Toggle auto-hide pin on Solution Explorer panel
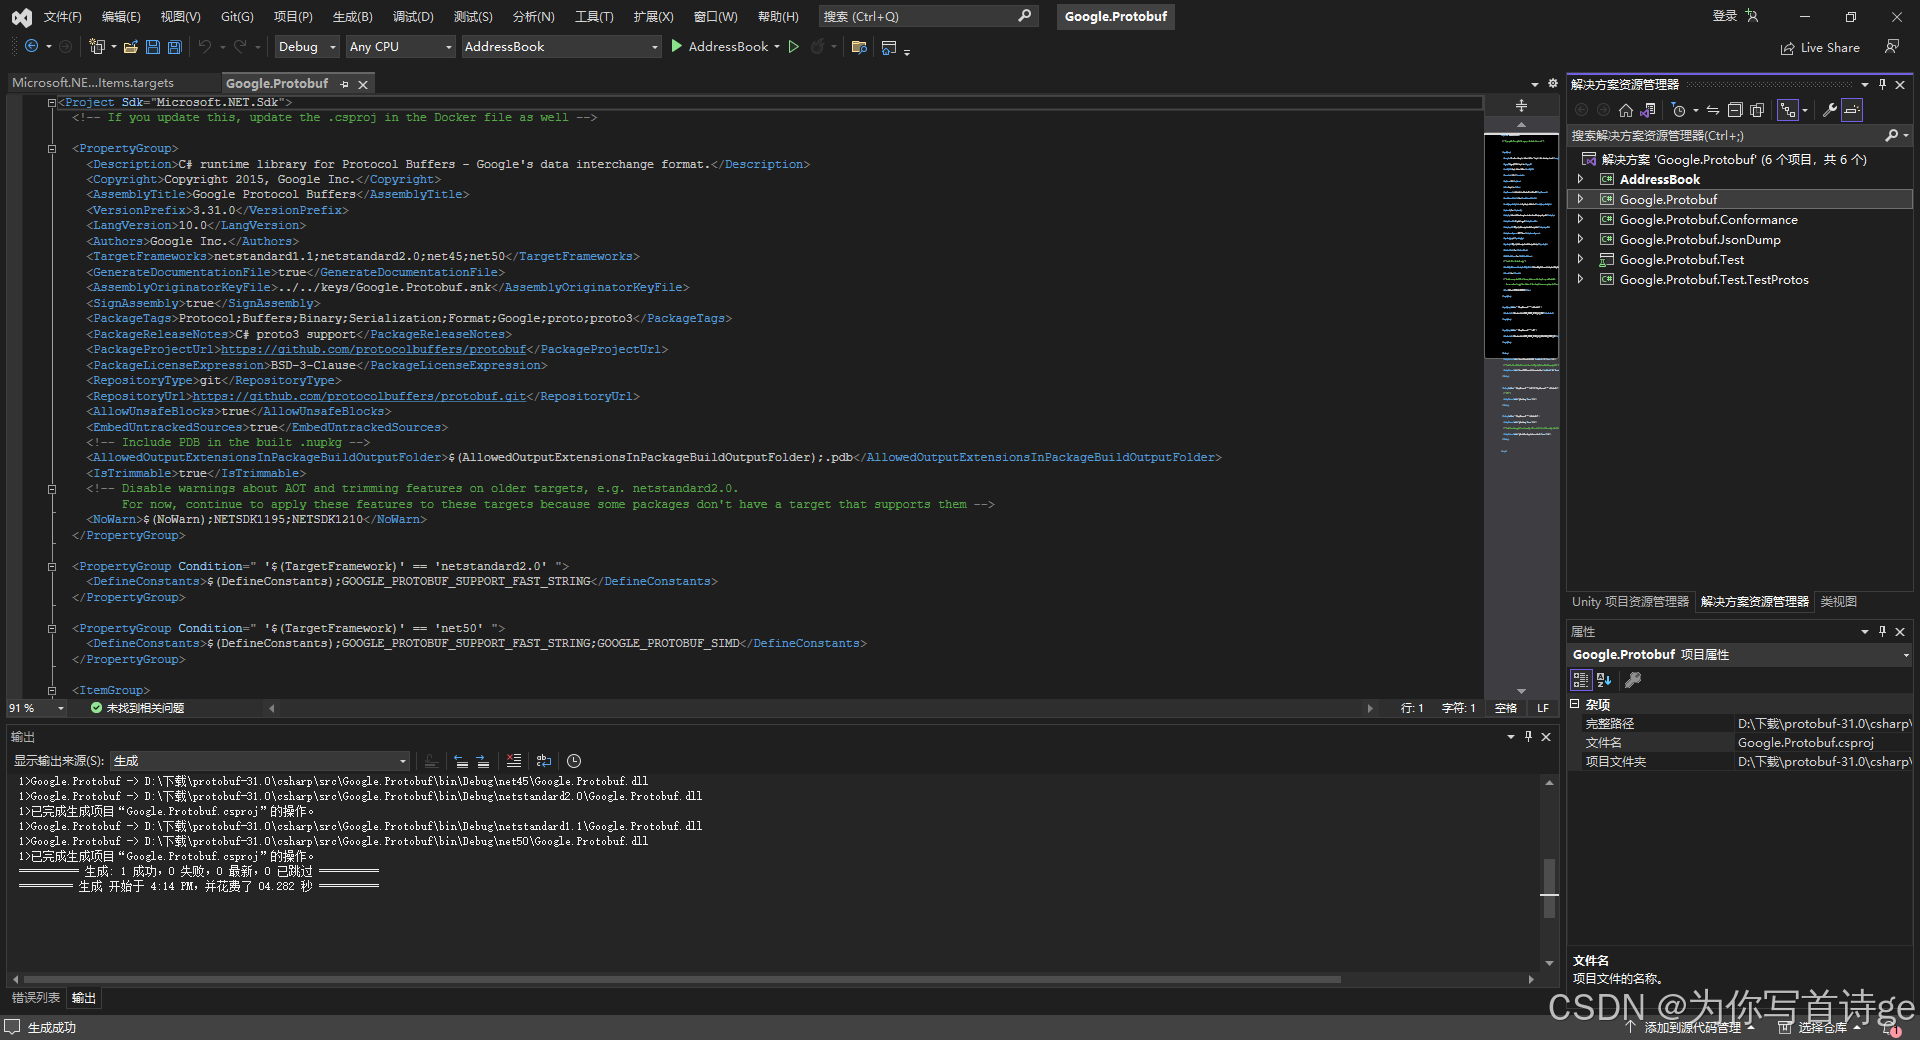1920x1040 pixels. point(1882,84)
